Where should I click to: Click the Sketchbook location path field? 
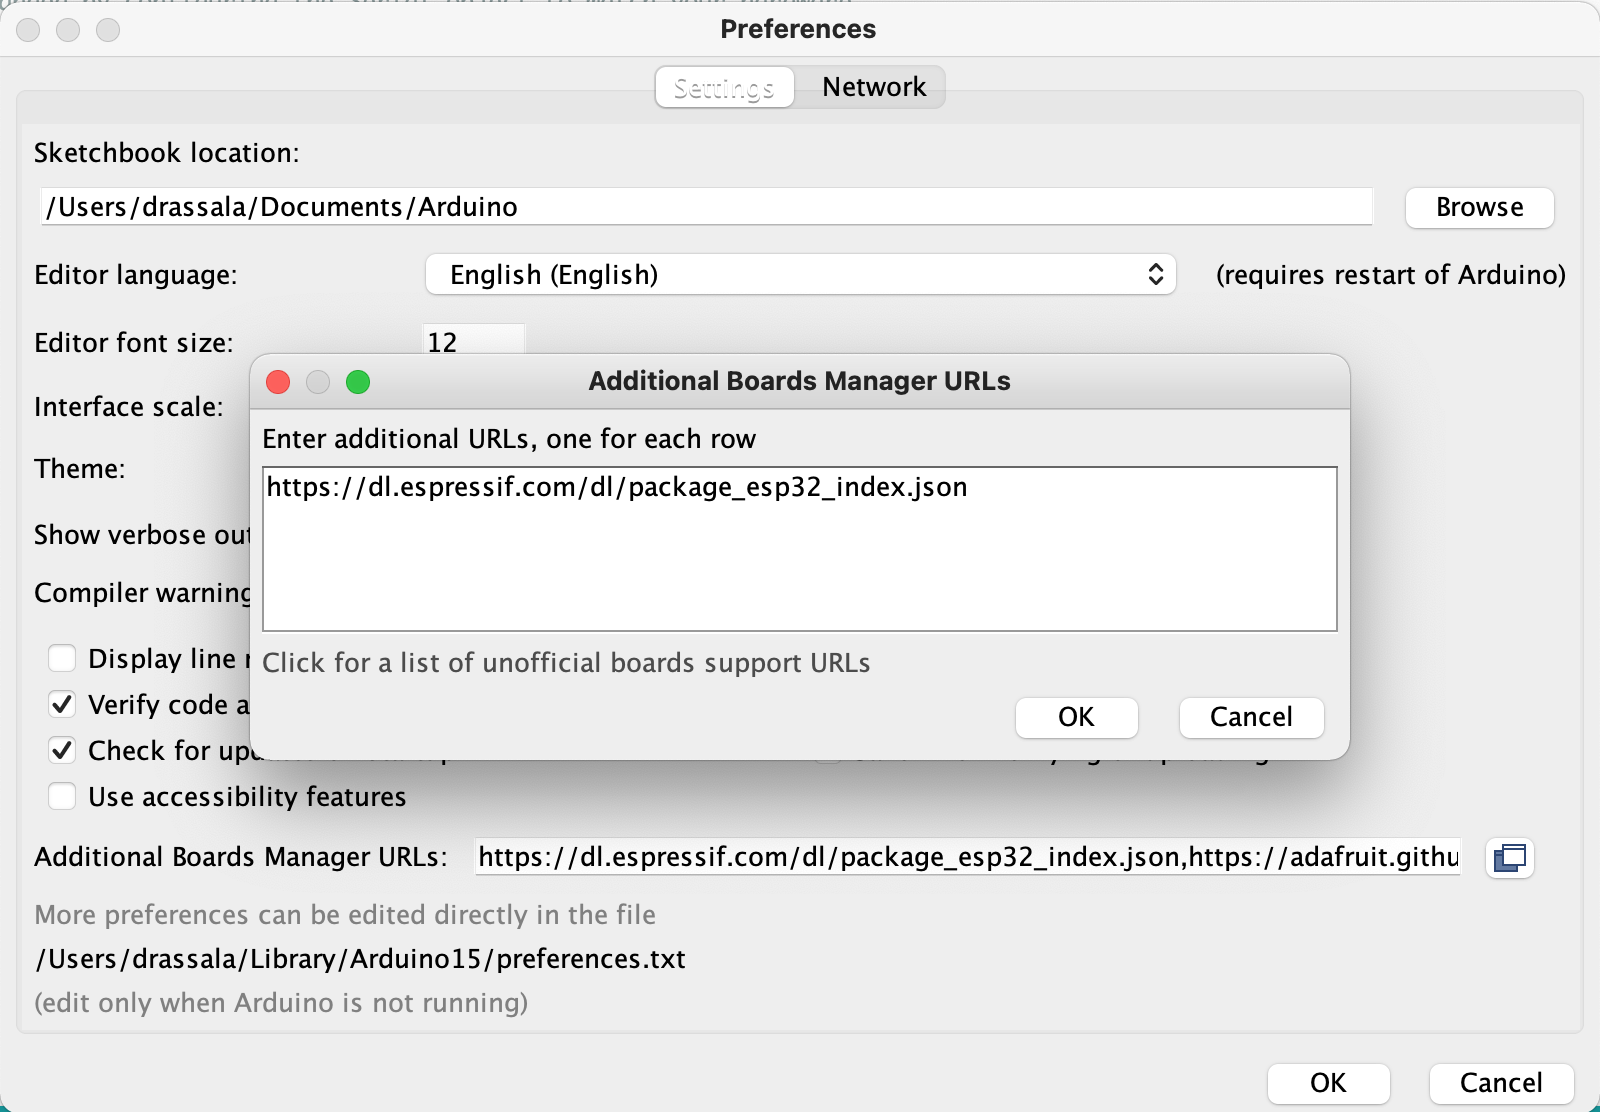coord(707,207)
